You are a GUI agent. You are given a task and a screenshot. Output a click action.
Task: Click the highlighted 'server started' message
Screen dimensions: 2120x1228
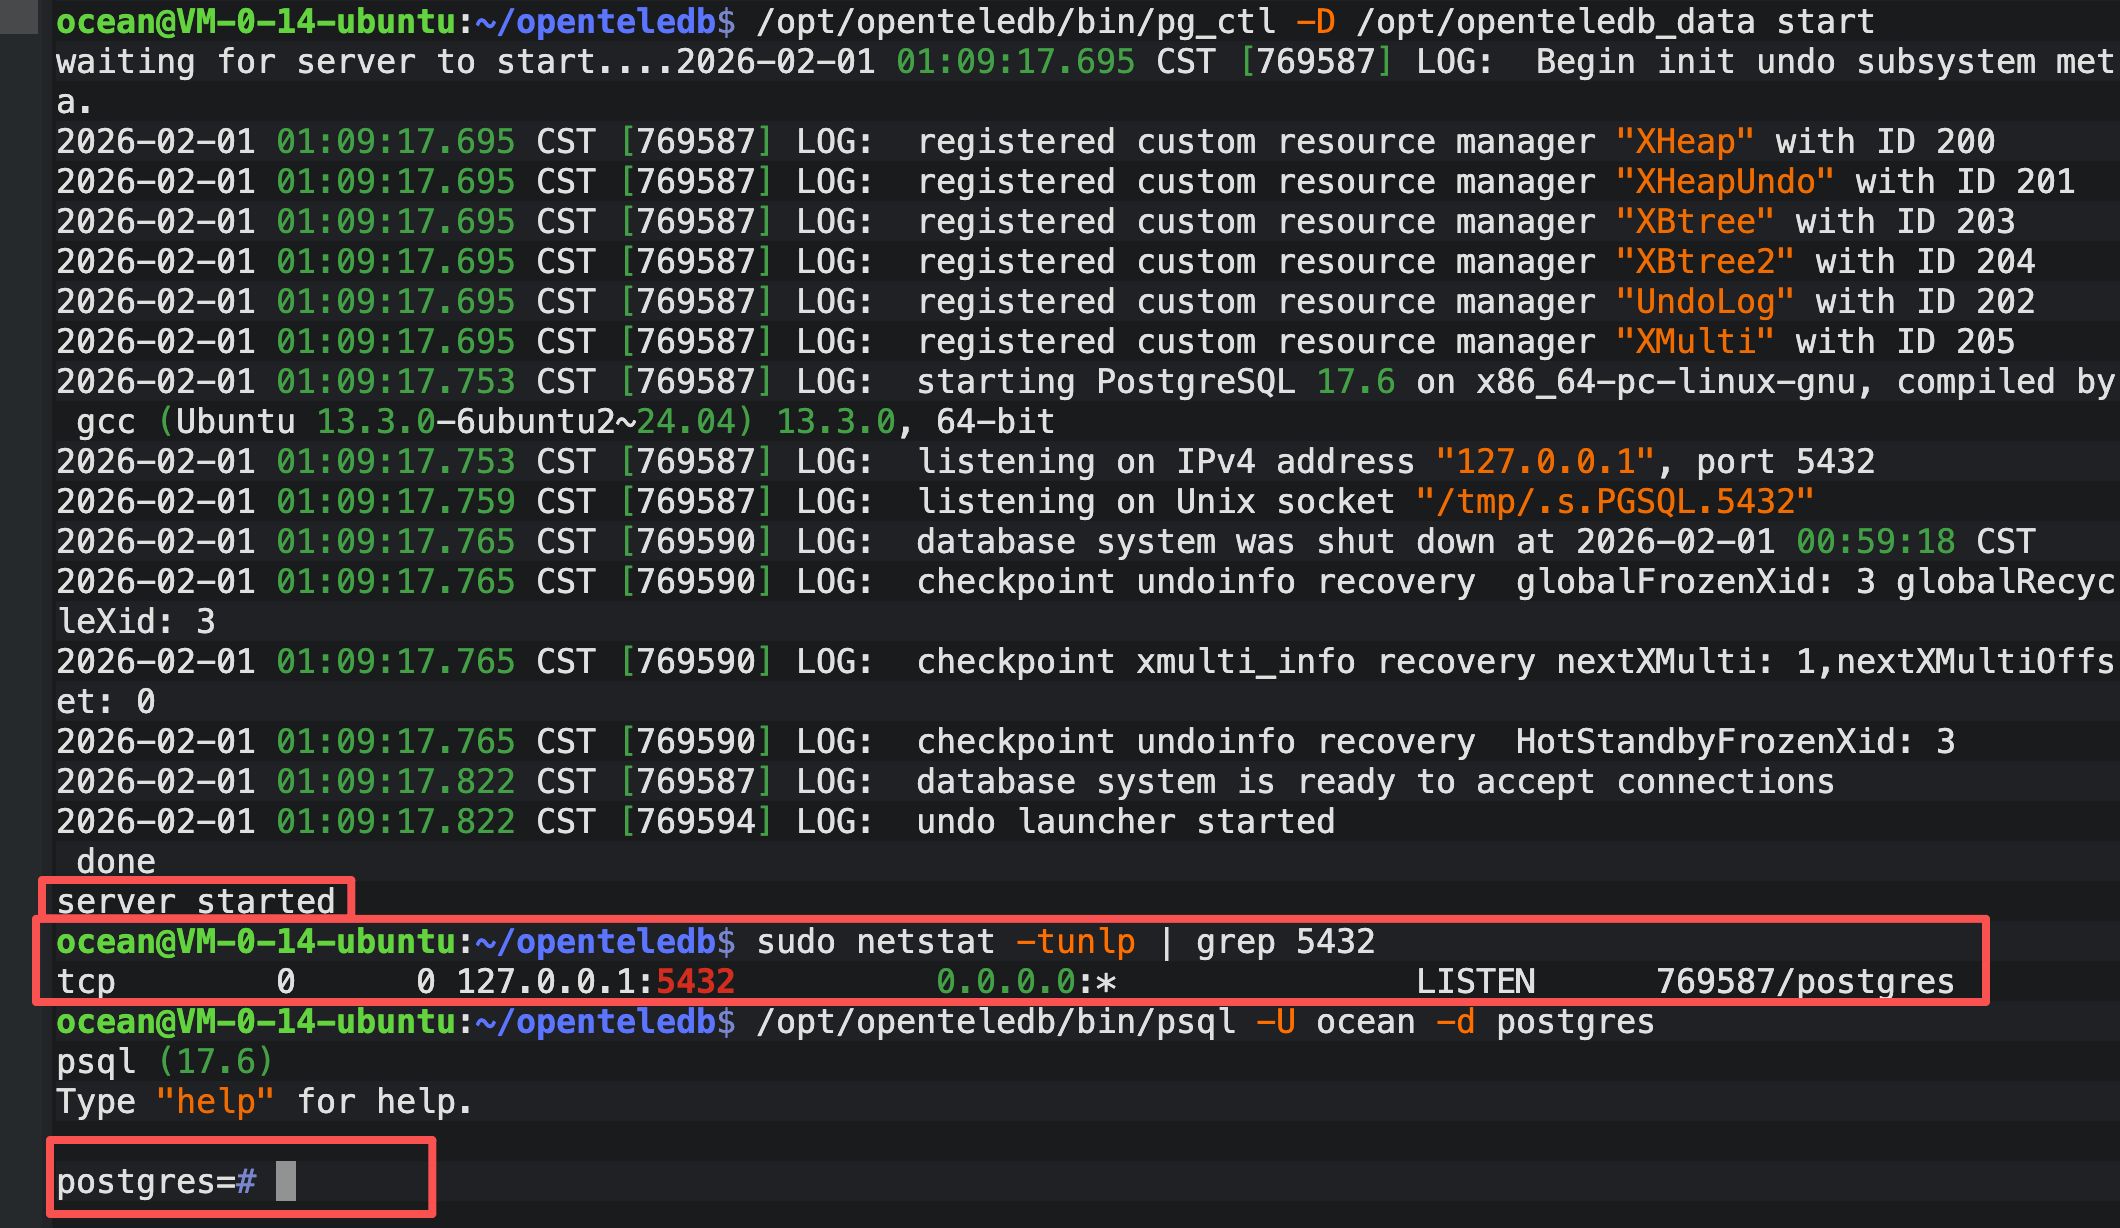[196, 901]
